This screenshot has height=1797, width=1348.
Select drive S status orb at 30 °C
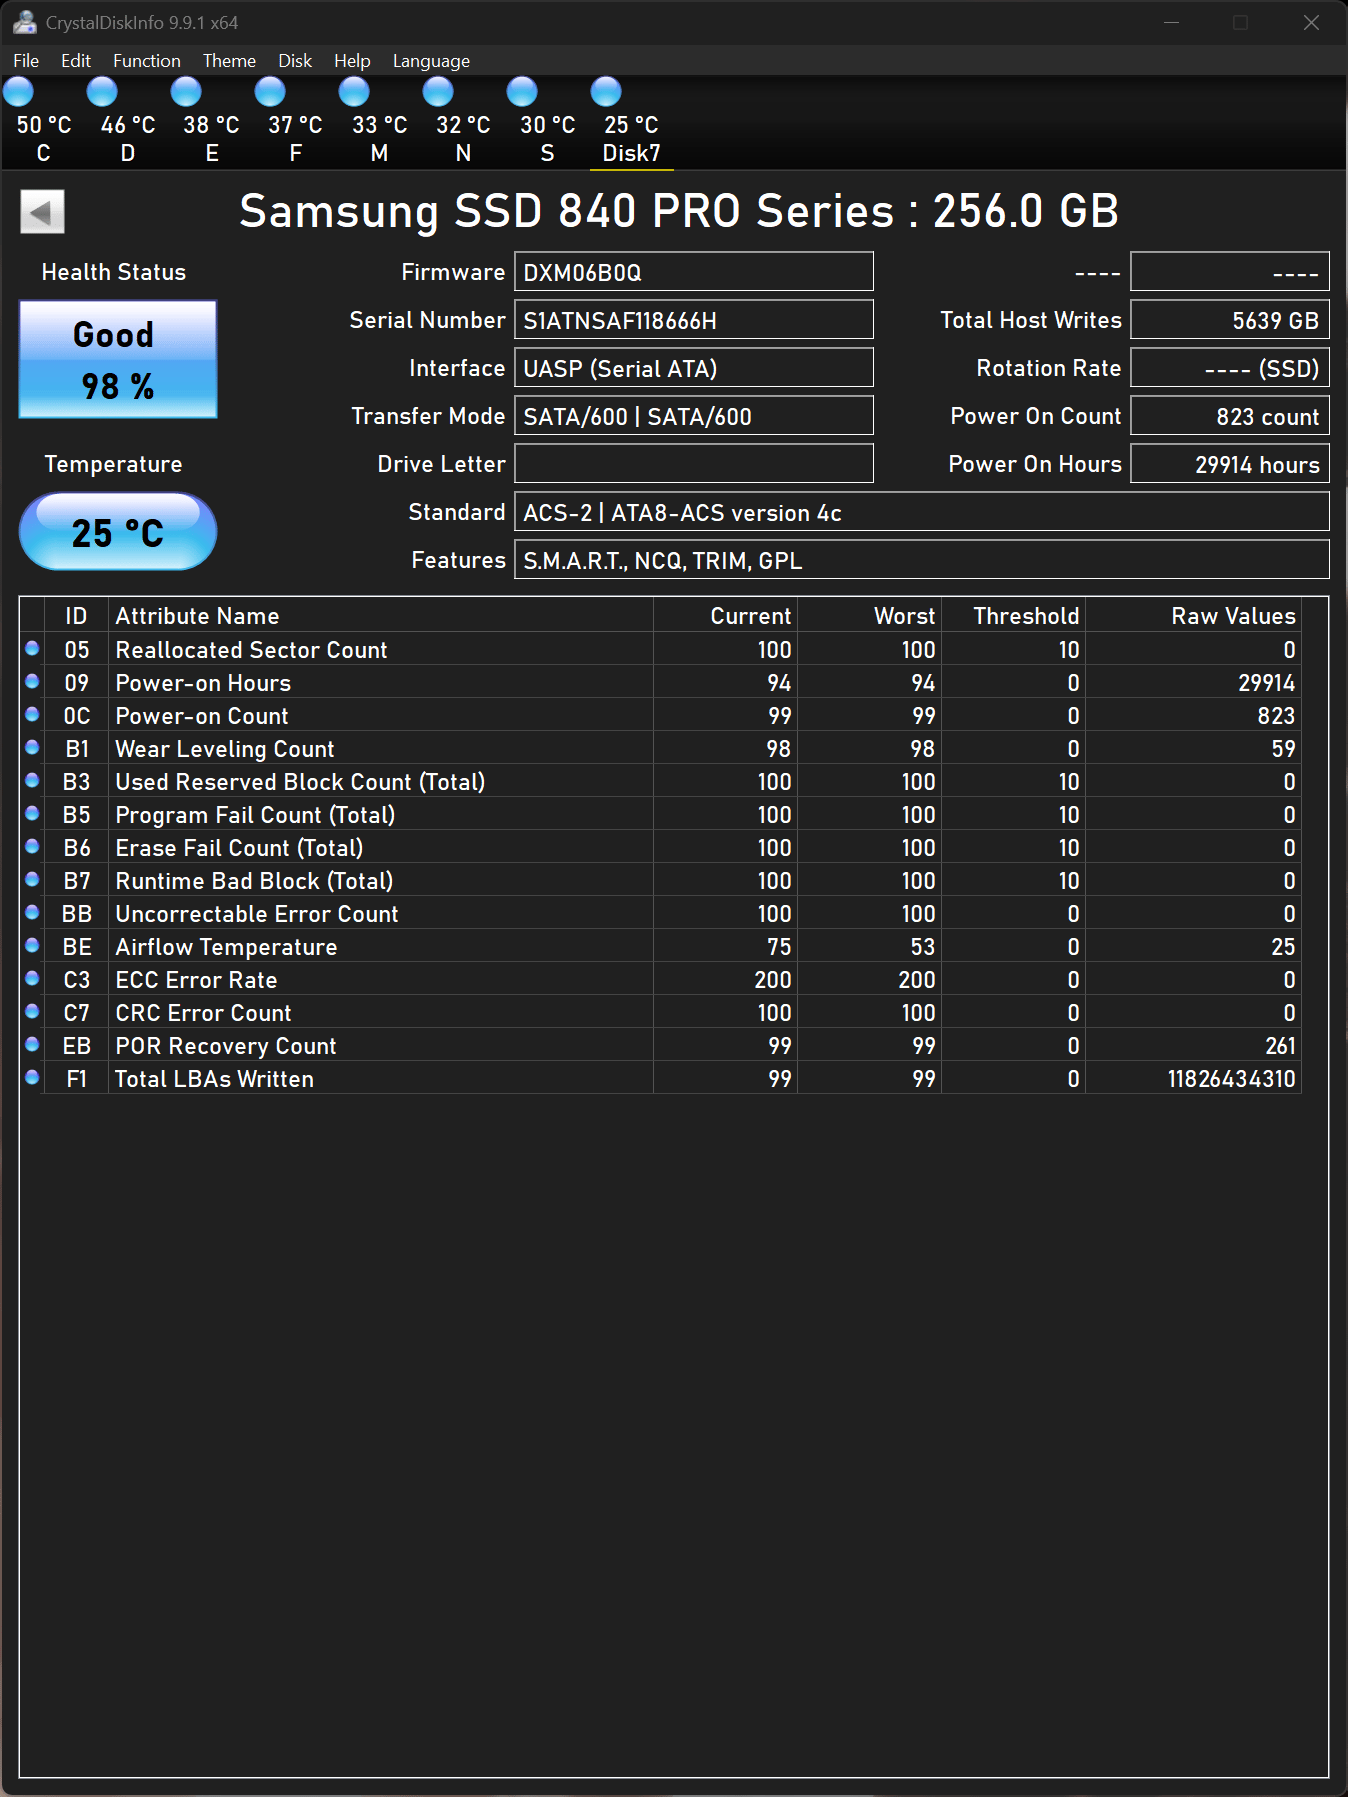click(522, 92)
